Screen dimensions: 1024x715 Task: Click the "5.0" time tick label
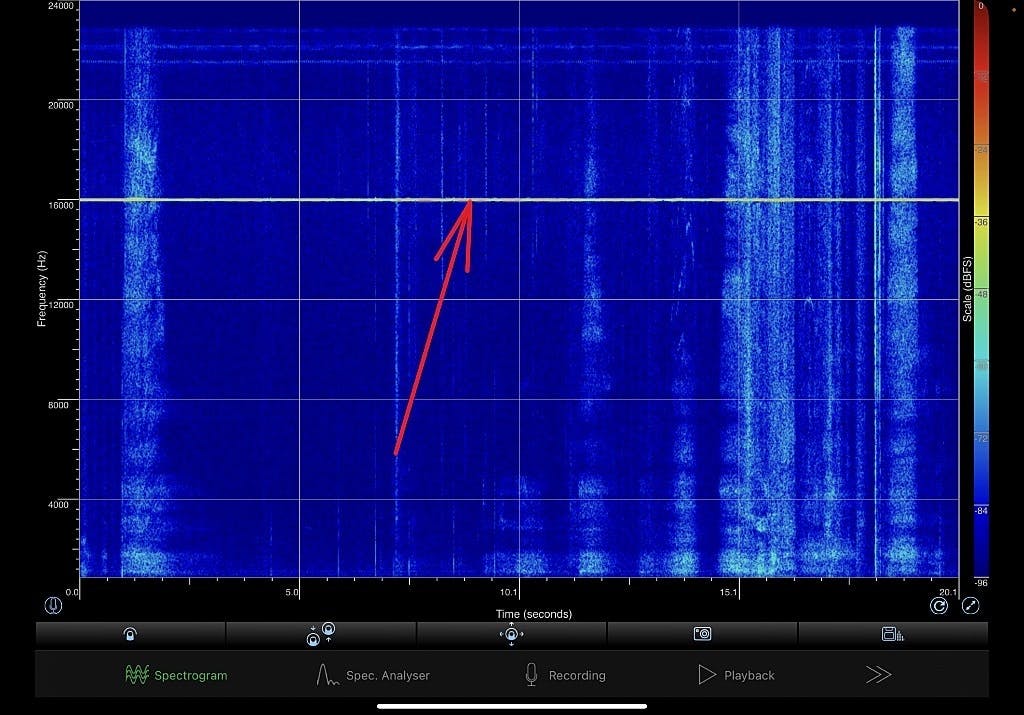click(x=292, y=593)
